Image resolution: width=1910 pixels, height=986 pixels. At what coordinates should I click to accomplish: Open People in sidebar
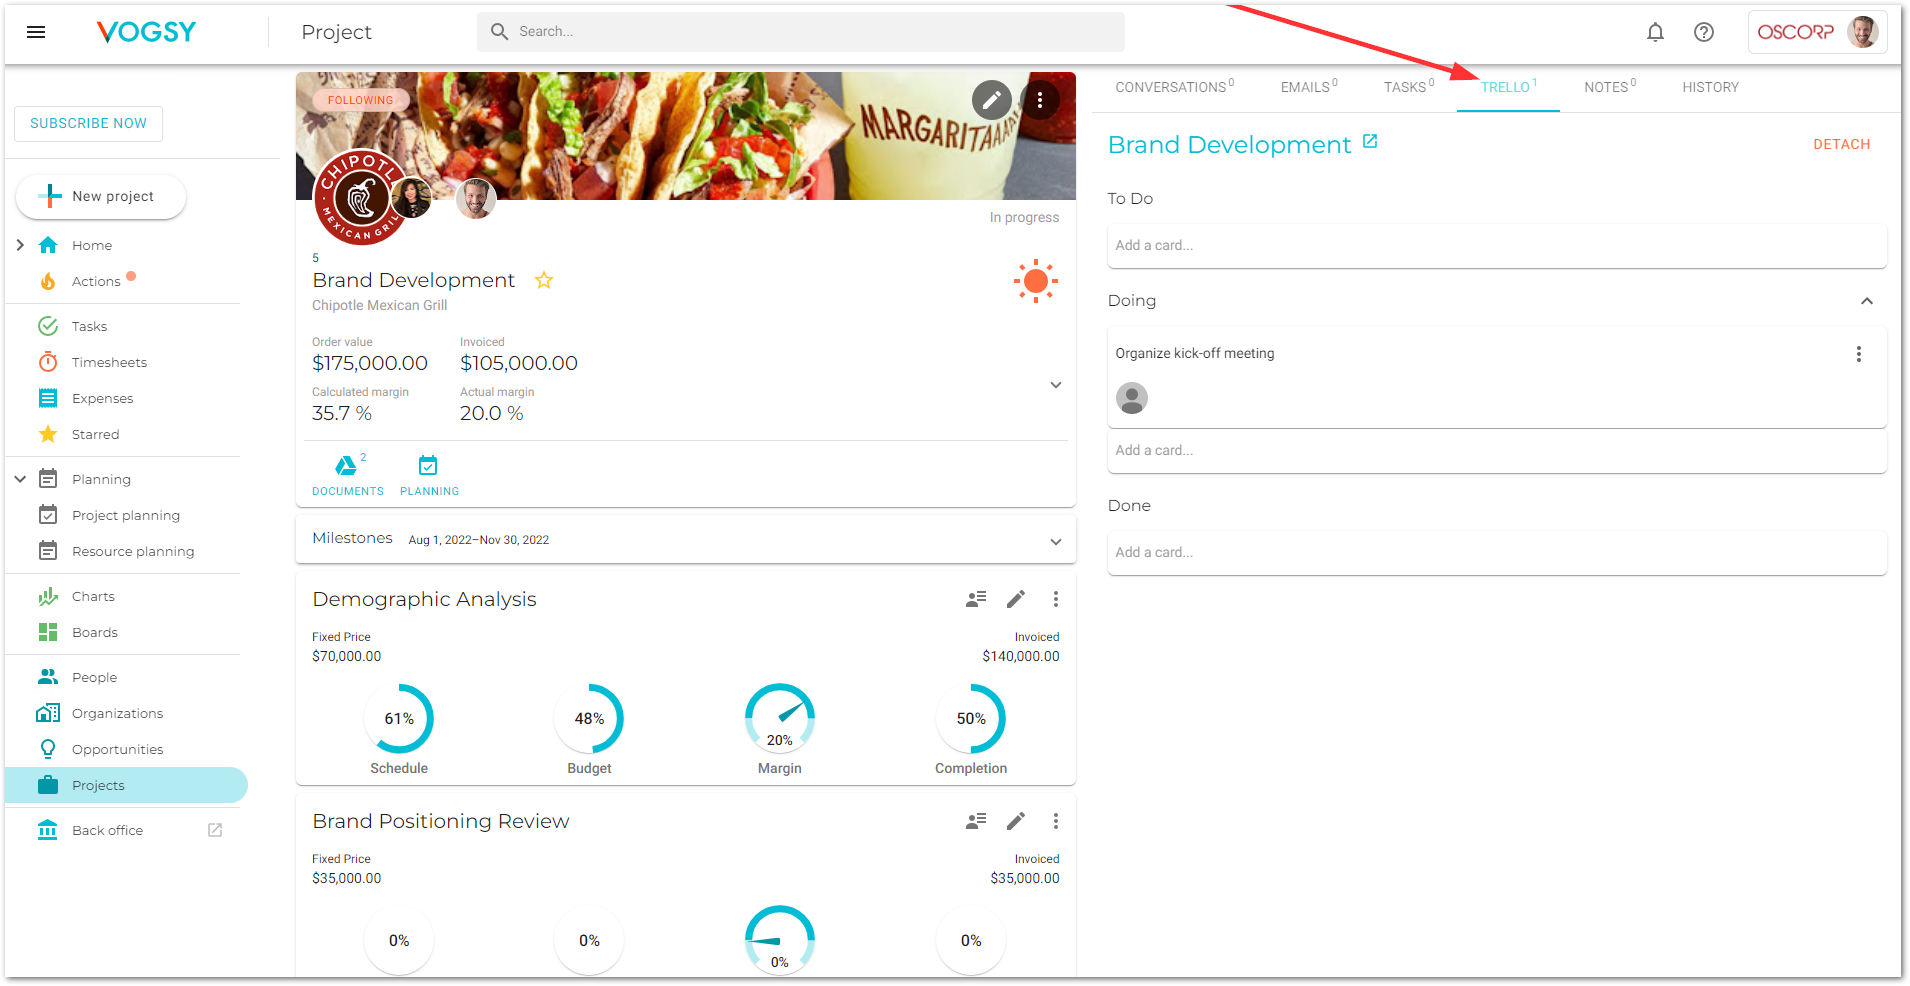(94, 677)
